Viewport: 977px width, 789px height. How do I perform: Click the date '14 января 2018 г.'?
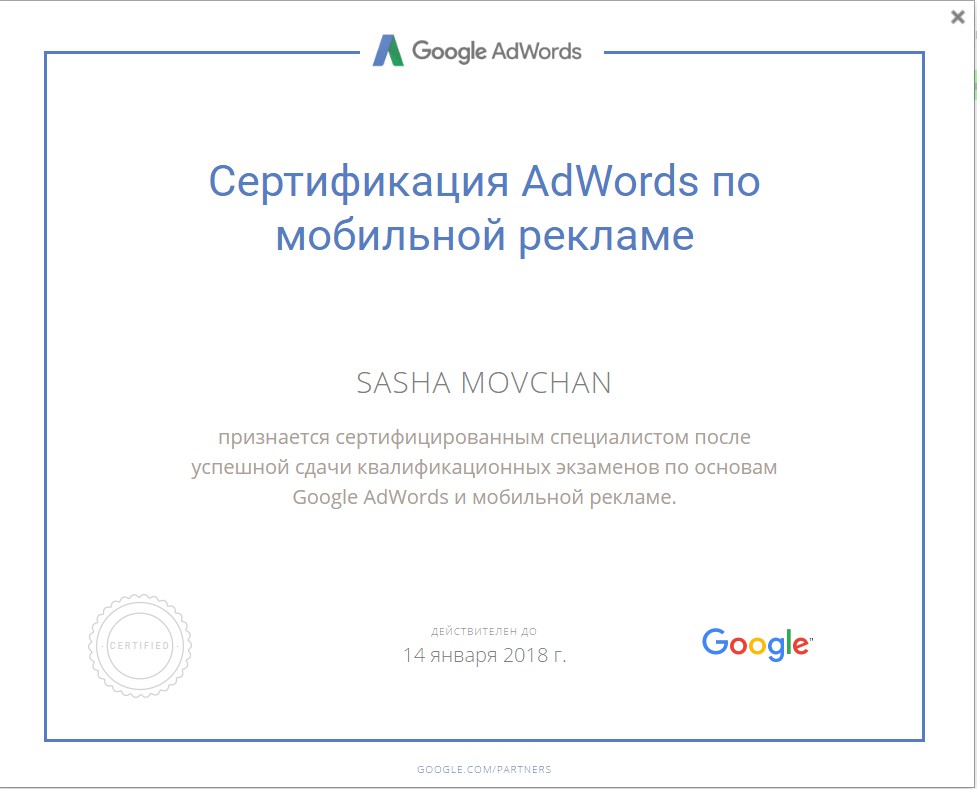(484, 655)
